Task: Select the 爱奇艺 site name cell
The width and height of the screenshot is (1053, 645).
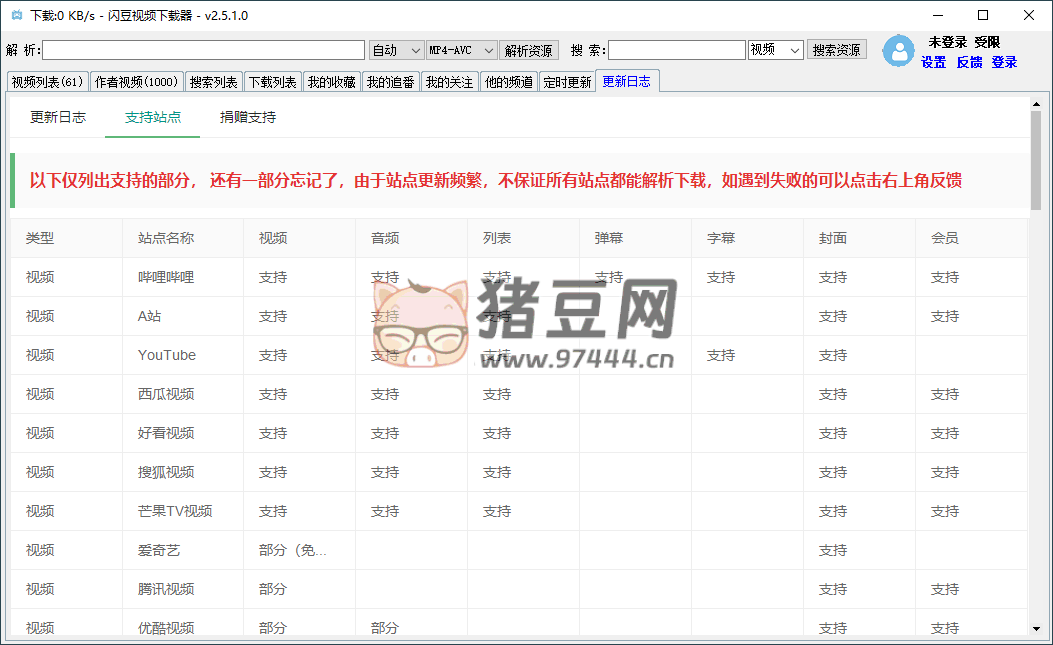Action: click(x=183, y=550)
